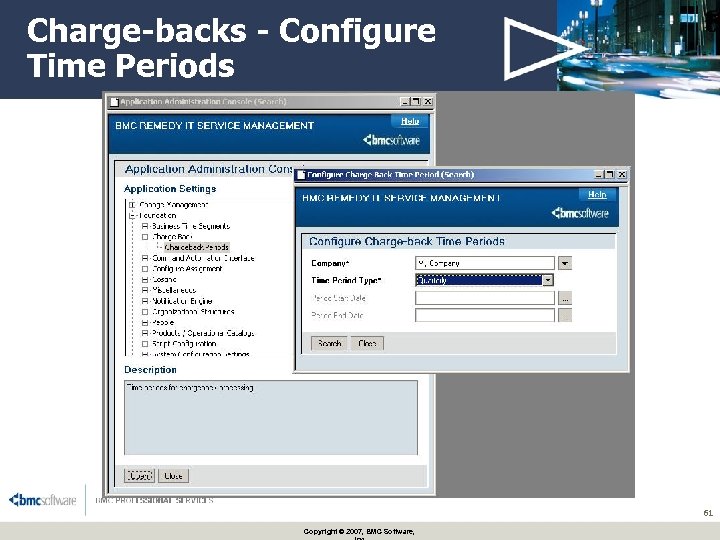Click Close in Time Periods dialog
This screenshot has height=540, width=720.
[367, 343]
